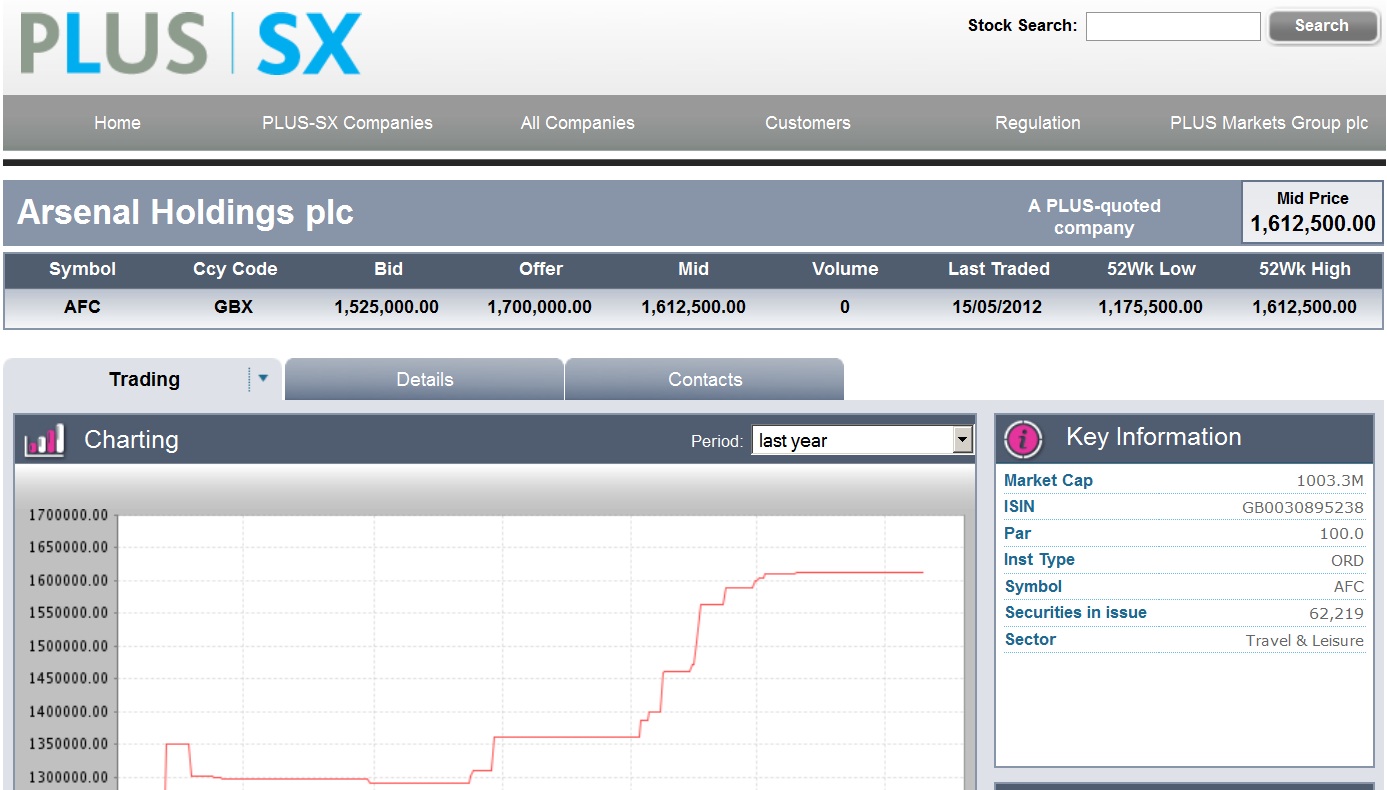
Task: Click the Charting bar chart icon
Action: click(45, 440)
